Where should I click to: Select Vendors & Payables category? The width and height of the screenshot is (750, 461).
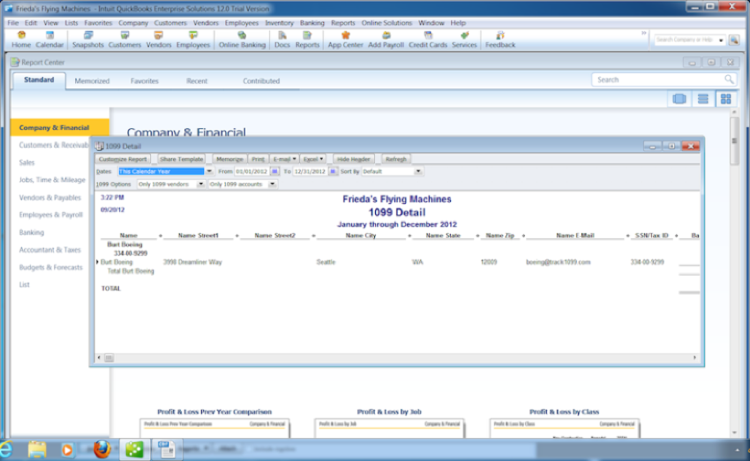click(50, 198)
